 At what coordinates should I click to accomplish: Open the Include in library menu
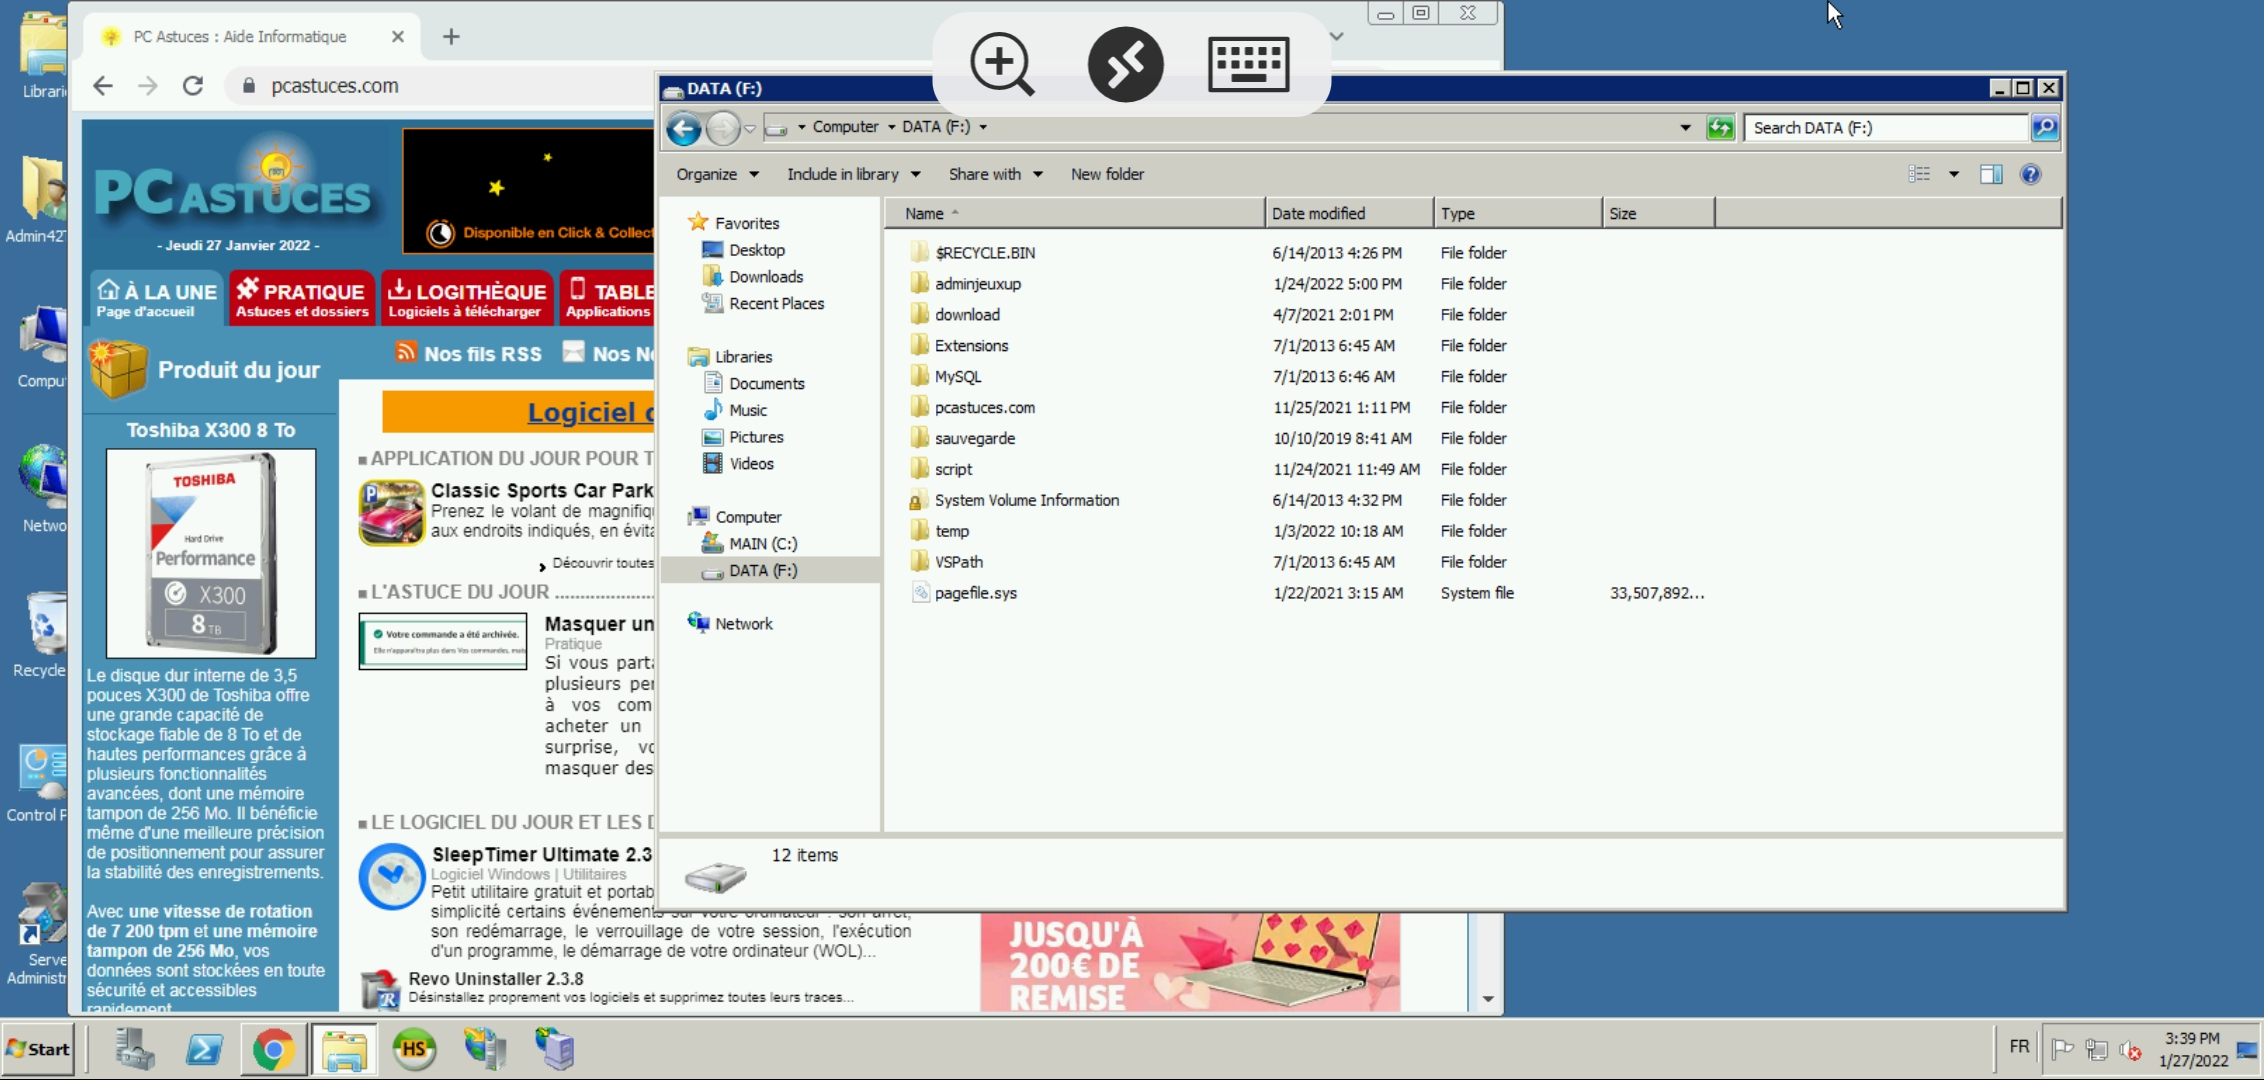click(x=853, y=174)
